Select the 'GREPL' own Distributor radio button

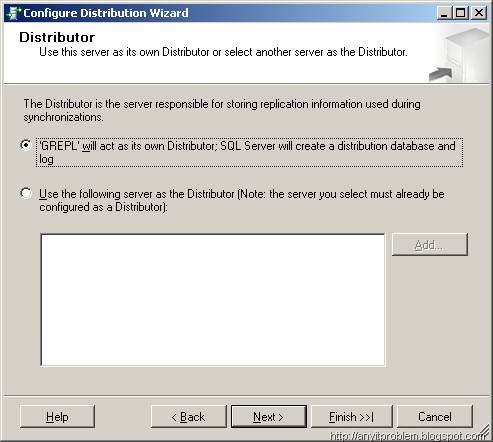tap(26, 145)
